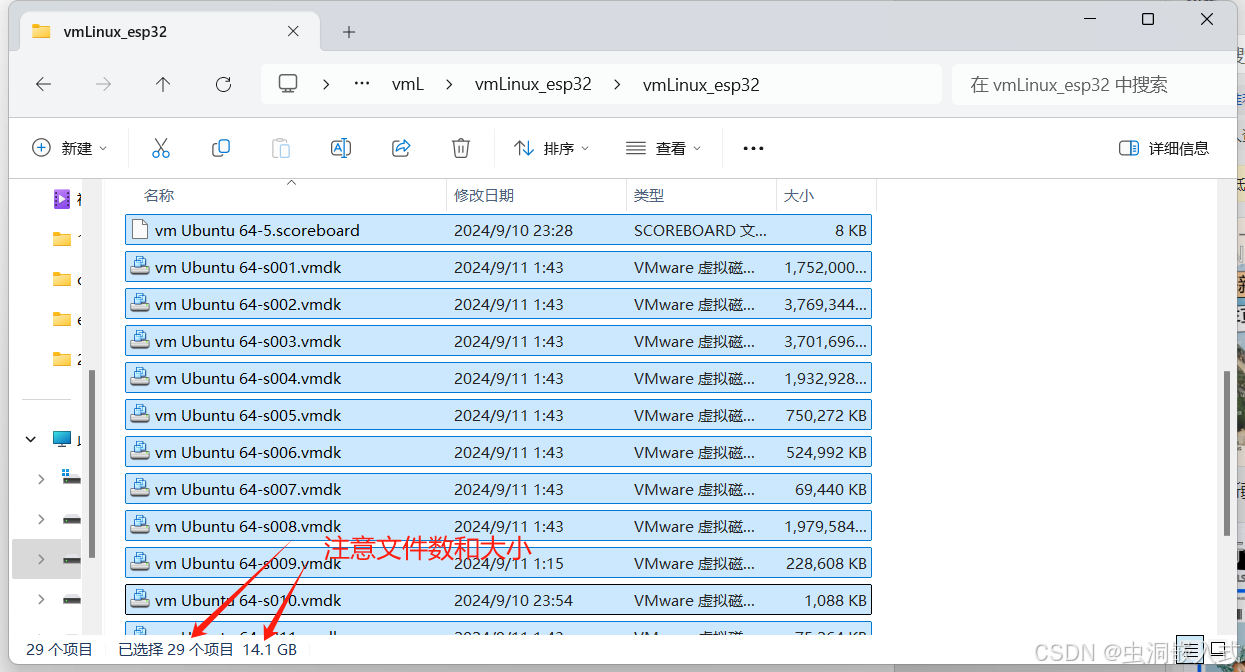The image size is (1245, 672).
Task: Click the 69,440 KB size cell
Action: (x=831, y=489)
